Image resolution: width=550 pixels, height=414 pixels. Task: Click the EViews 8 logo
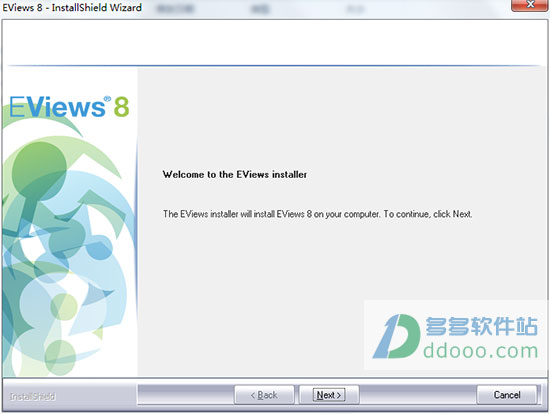69,107
